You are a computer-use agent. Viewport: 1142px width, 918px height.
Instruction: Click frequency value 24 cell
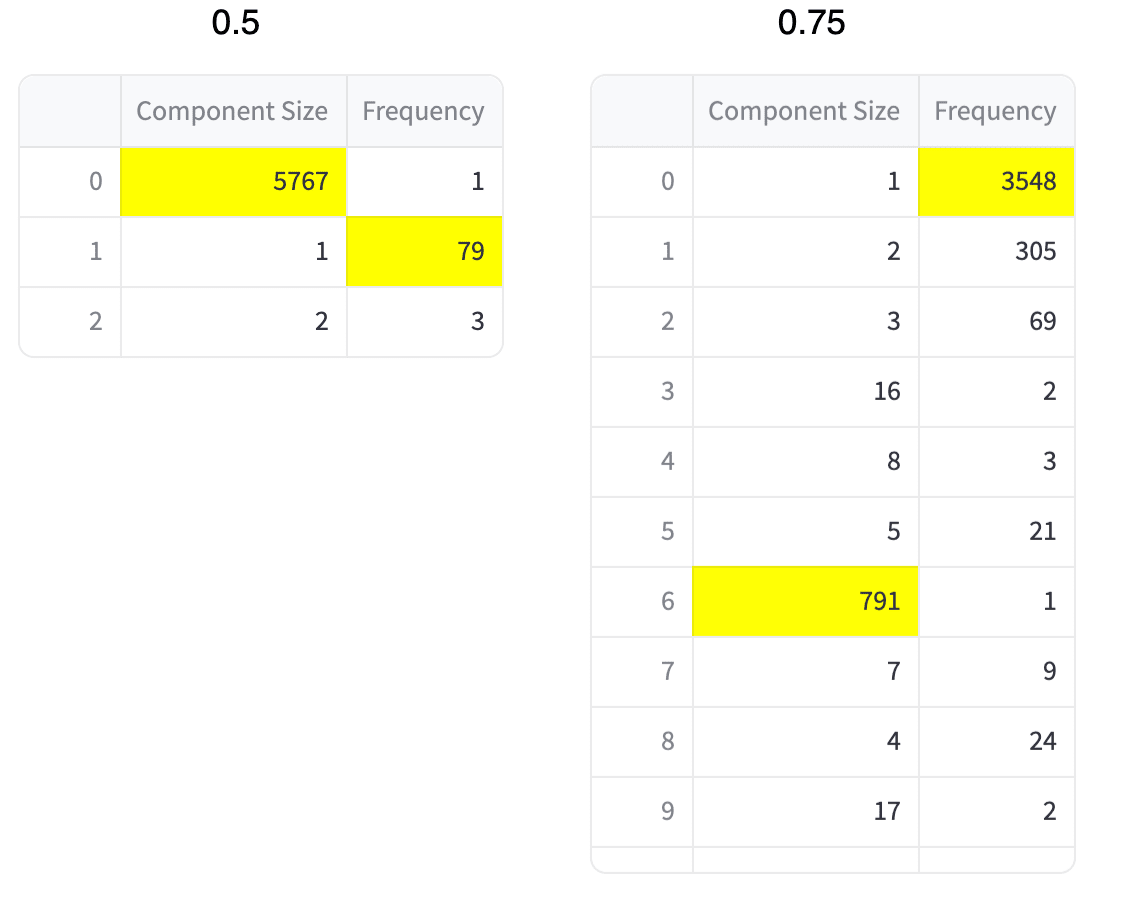pyautogui.click(x=996, y=741)
